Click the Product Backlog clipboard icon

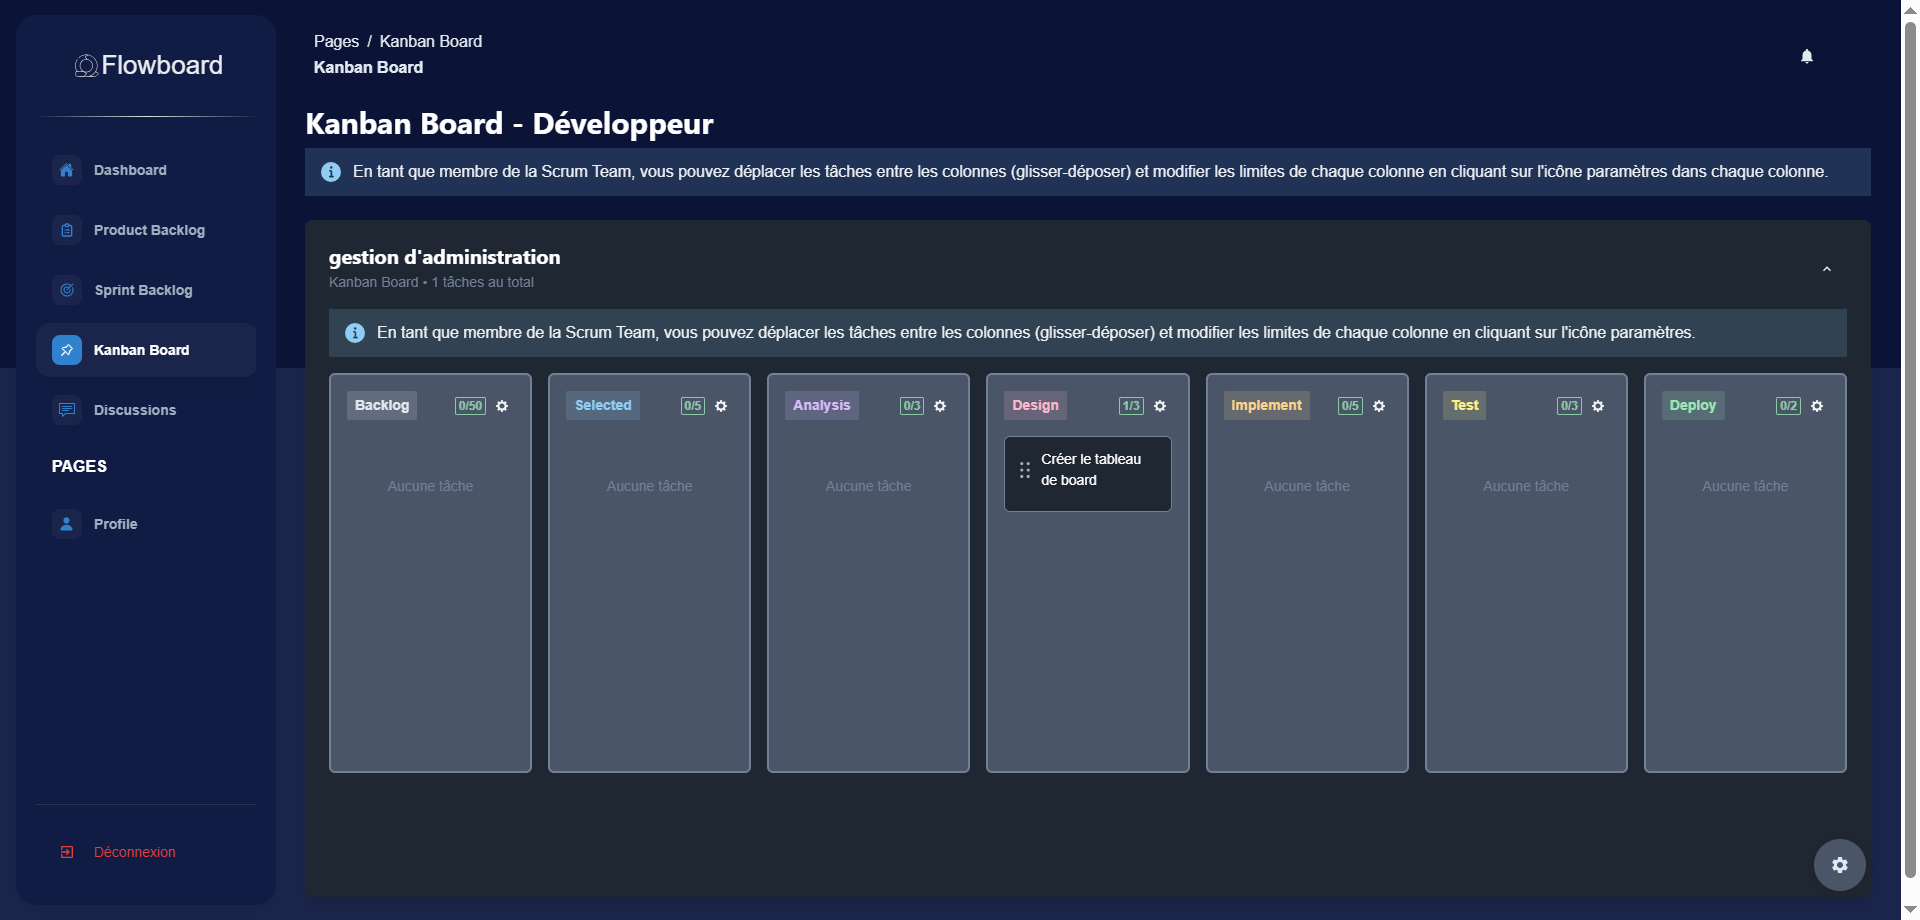click(x=67, y=230)
